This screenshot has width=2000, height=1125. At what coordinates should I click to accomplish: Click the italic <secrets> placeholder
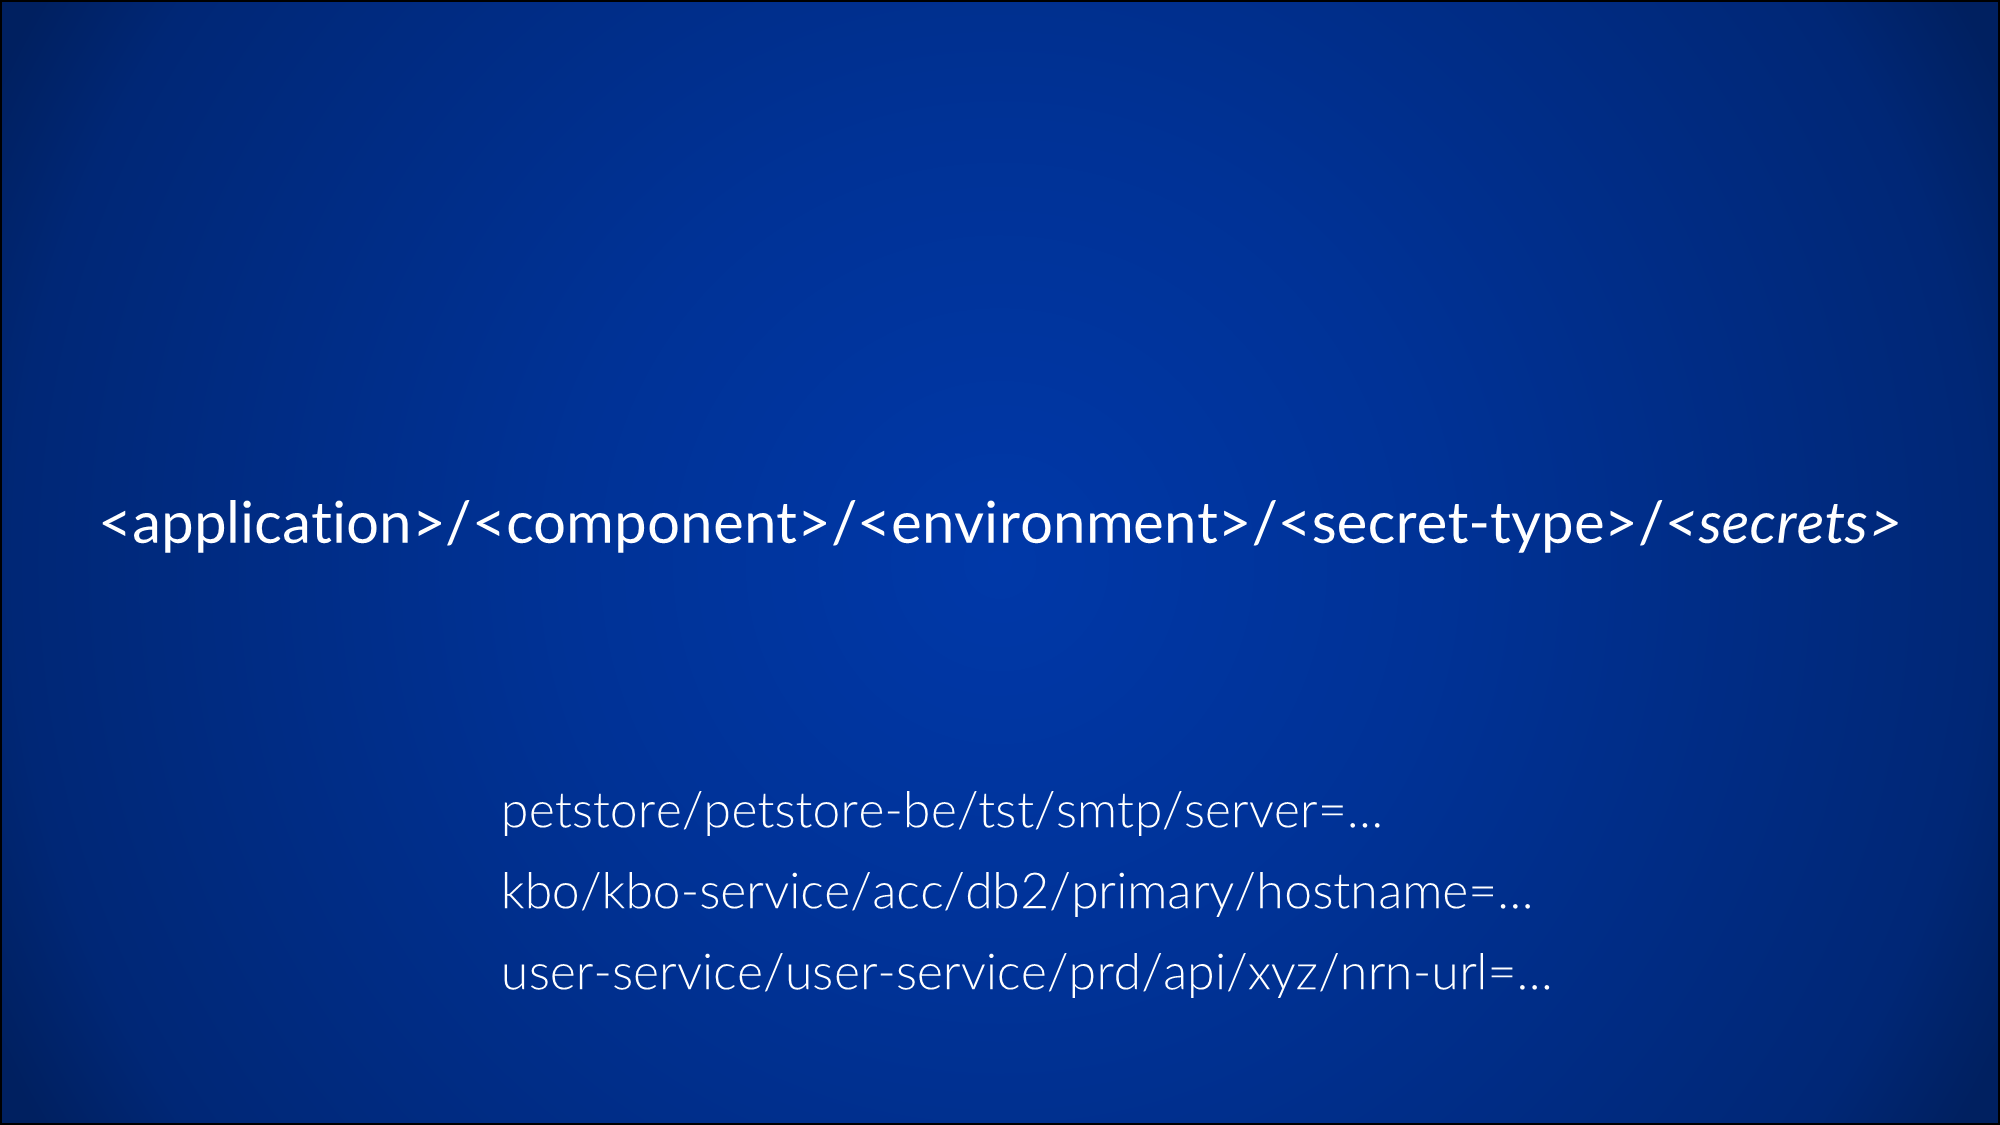pos(1783,524)
